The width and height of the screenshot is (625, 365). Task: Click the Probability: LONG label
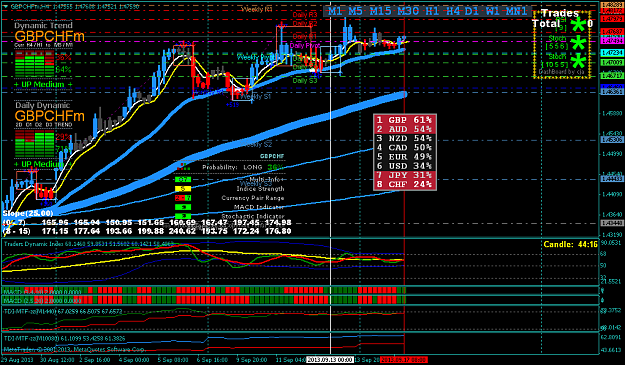(x=232, y=167)
